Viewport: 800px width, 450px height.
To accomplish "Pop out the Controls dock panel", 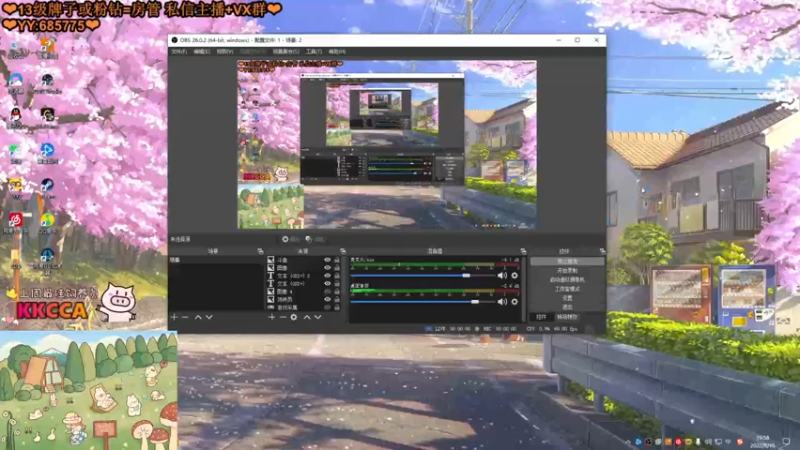I will [x=603, y=252].
